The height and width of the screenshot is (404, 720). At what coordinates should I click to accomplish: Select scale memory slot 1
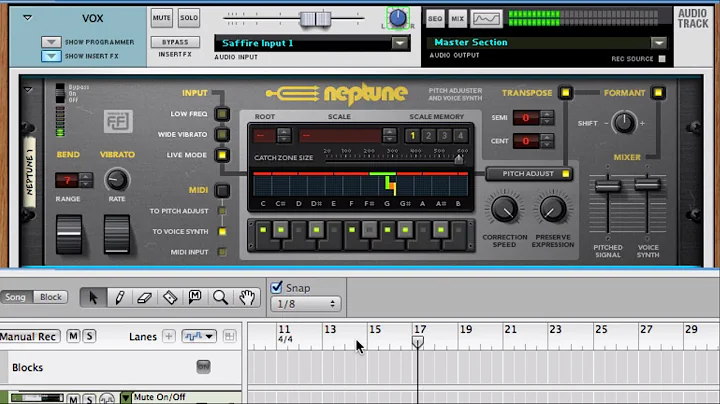click(412, 135)
